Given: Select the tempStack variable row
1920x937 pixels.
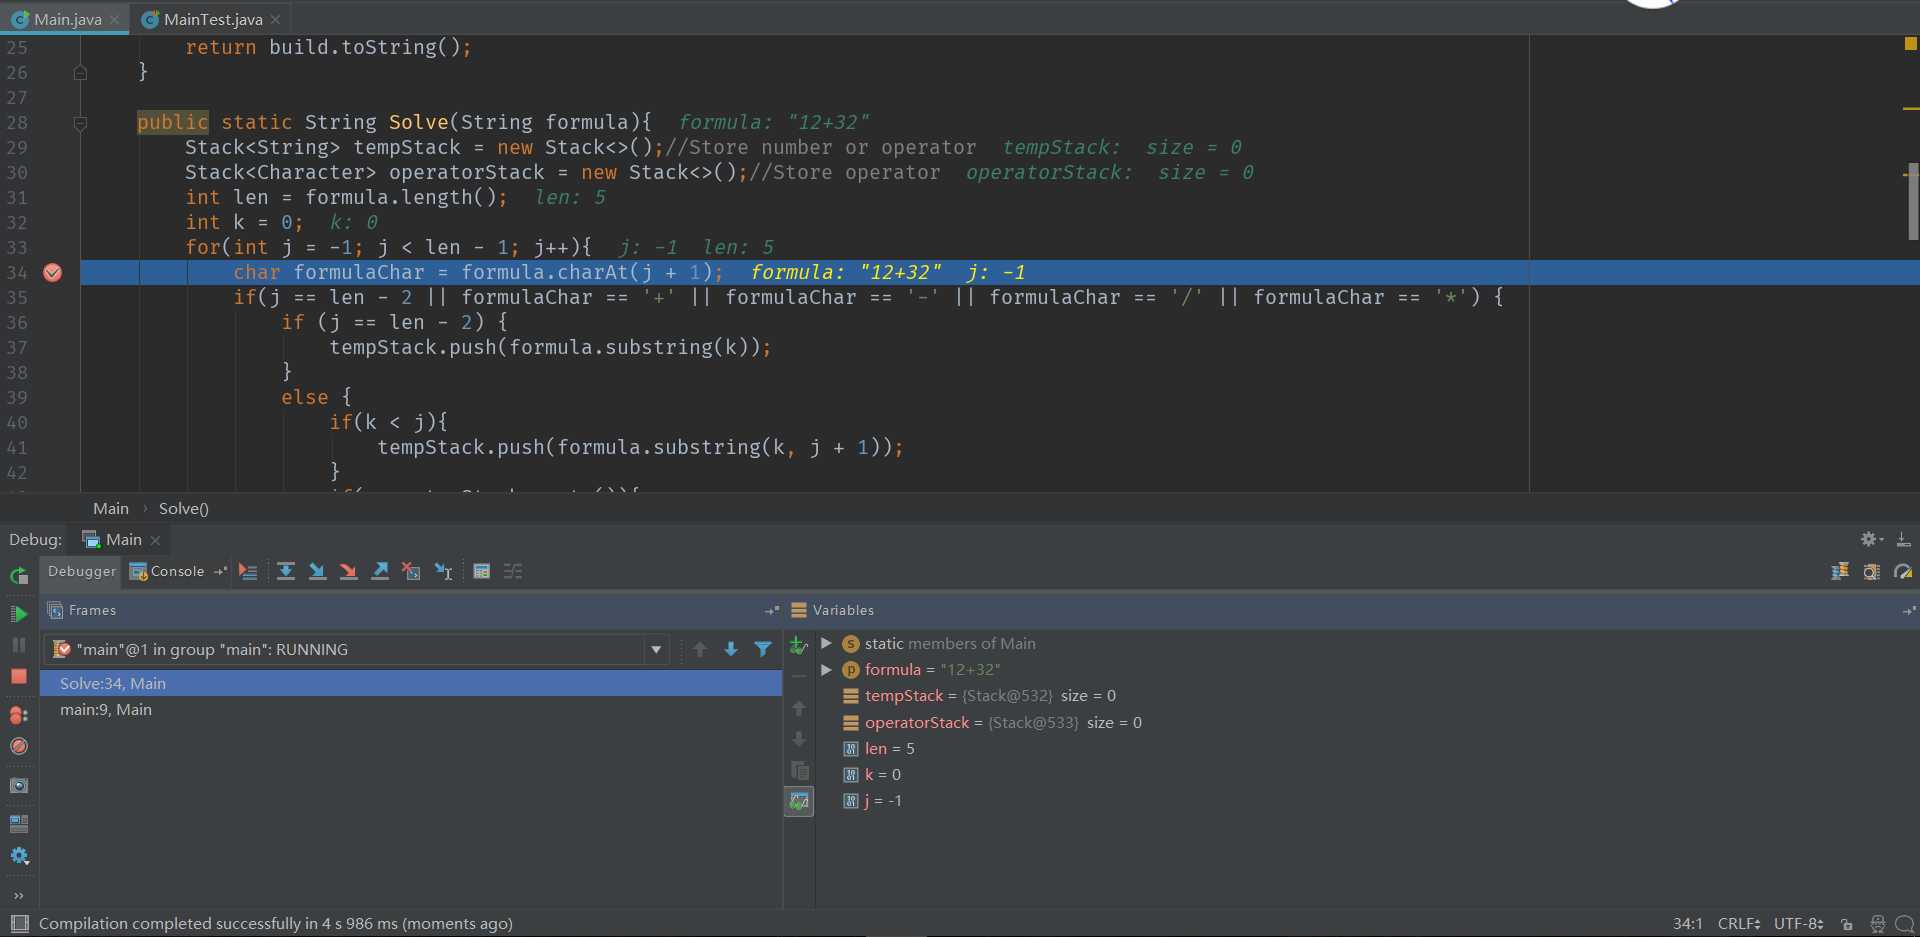Looking at the screenshot, I should click(1367, 696).
